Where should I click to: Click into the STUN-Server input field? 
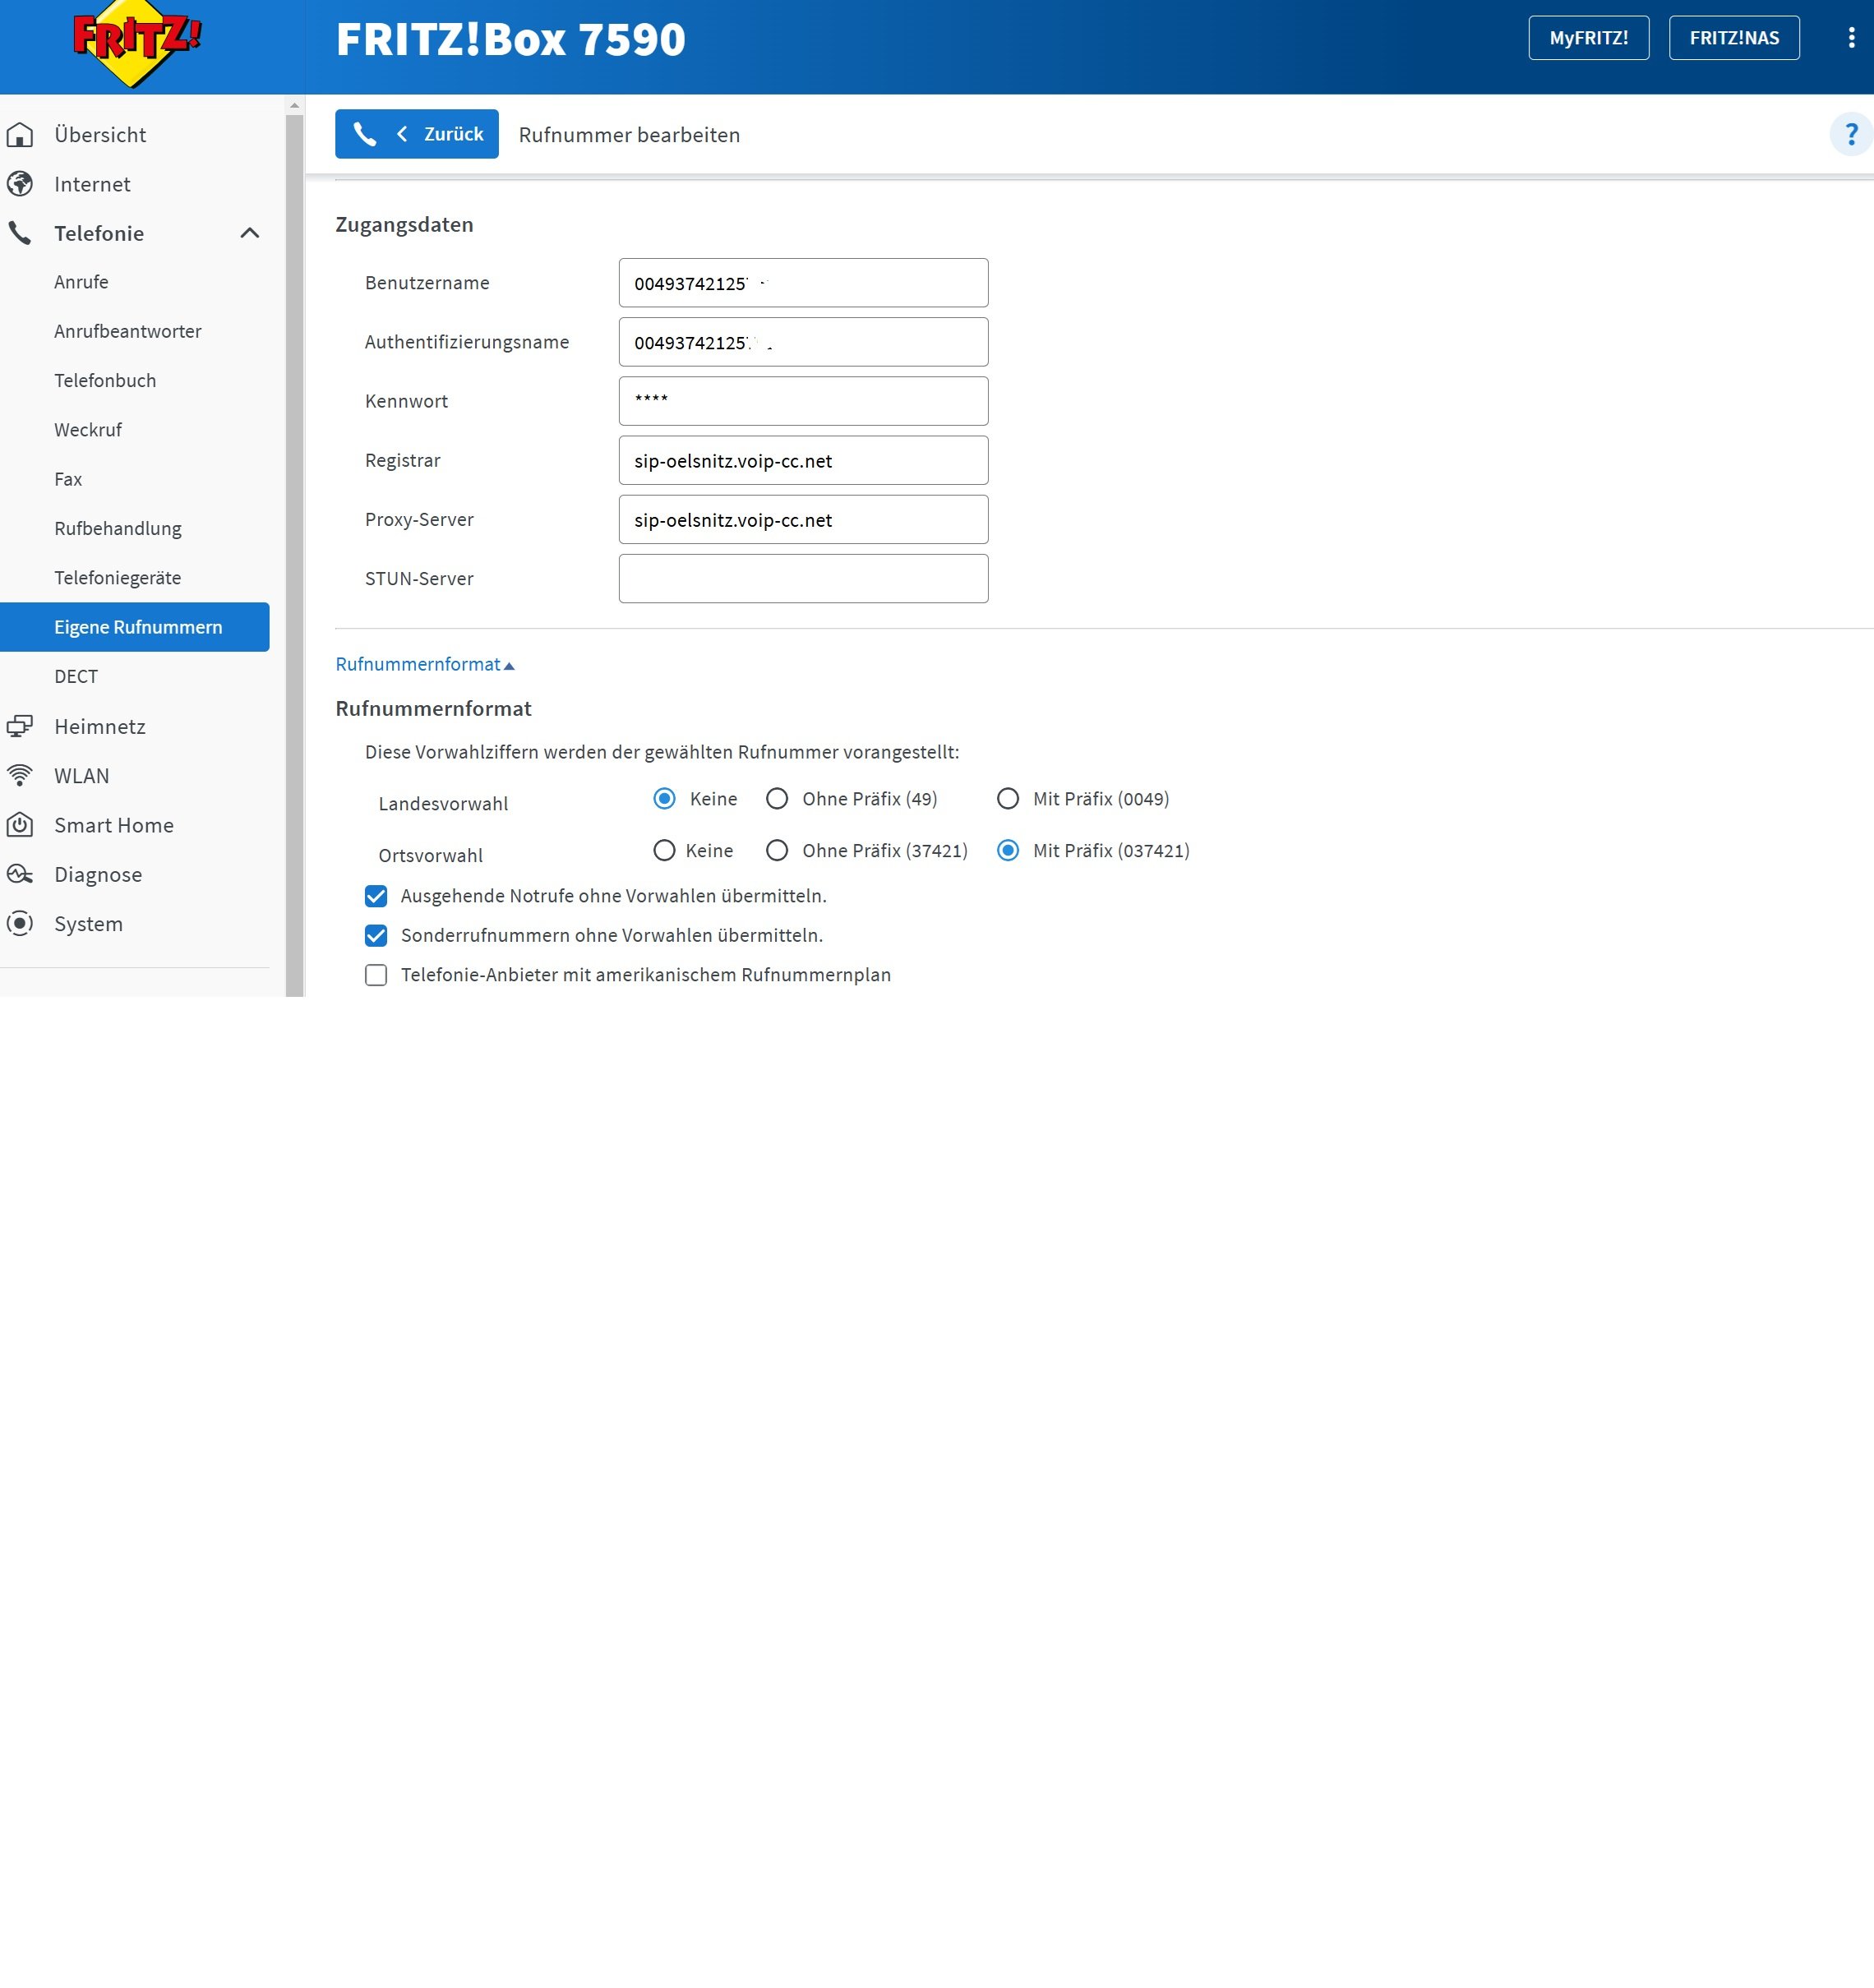(803, 578)
